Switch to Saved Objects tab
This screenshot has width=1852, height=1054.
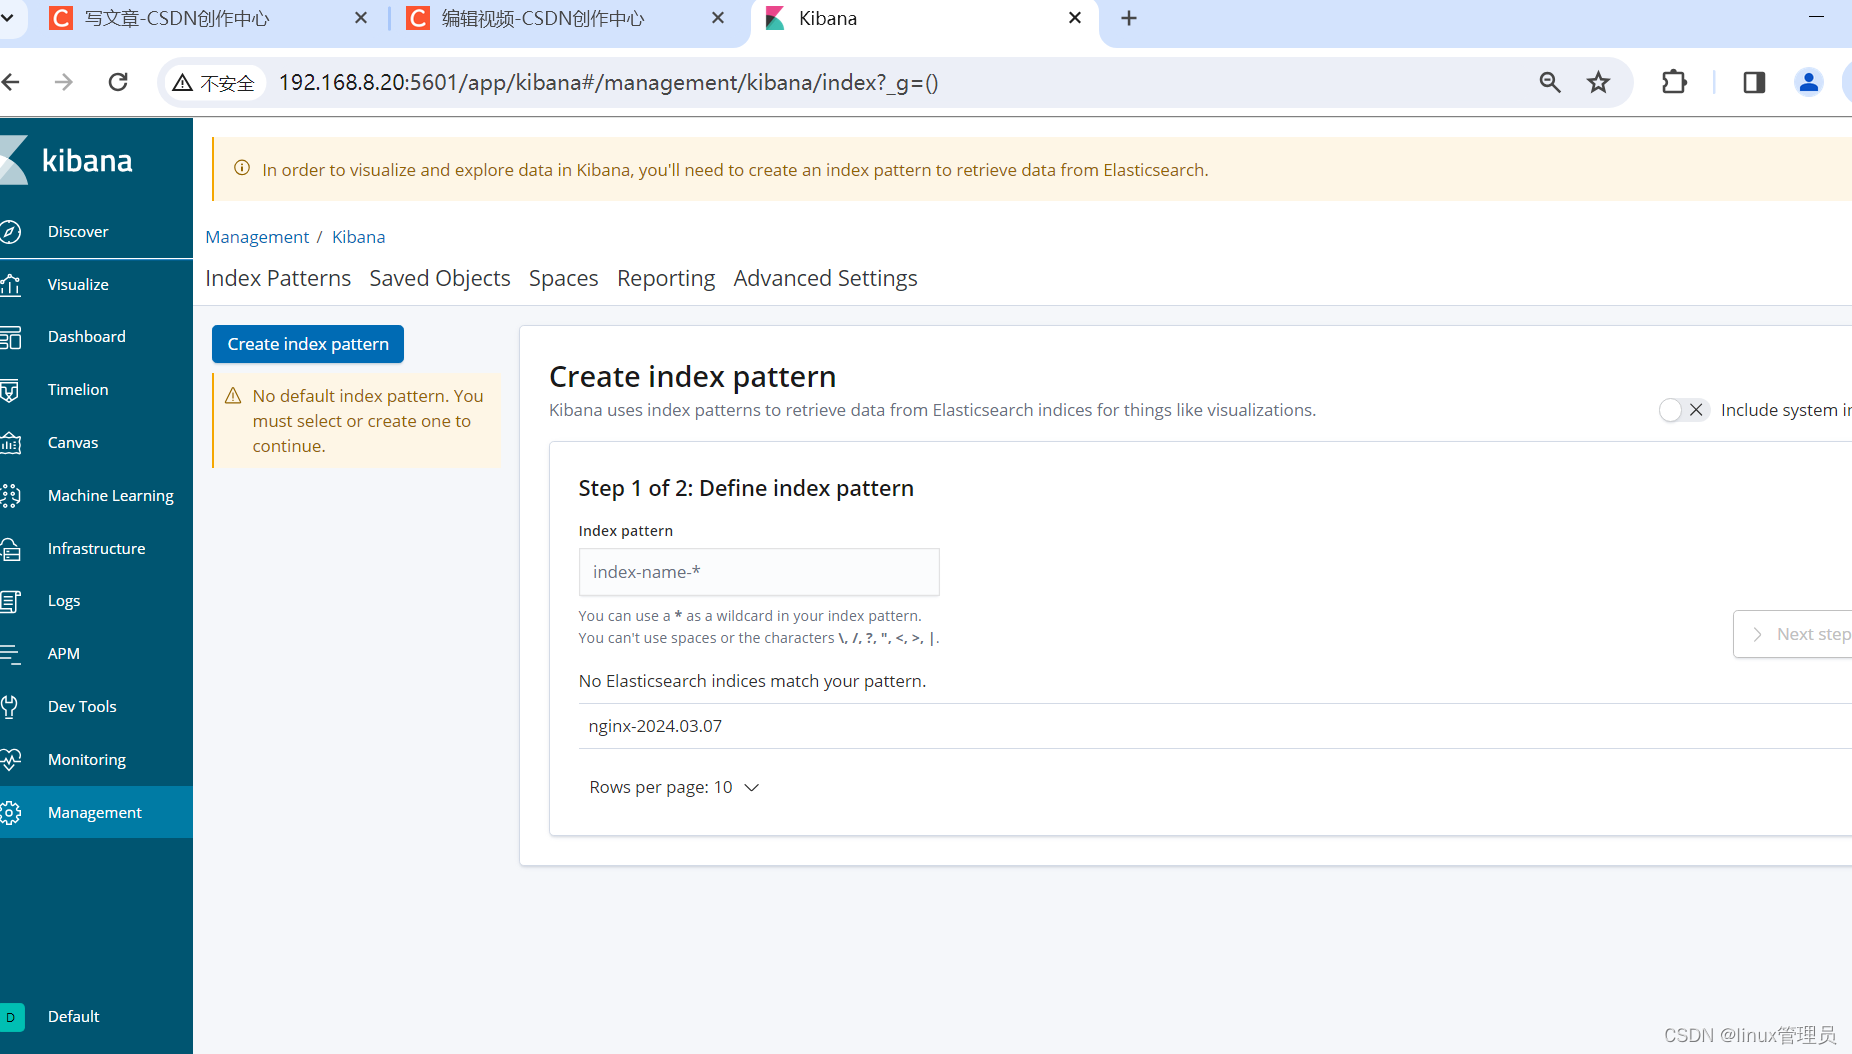(x=440, y=278)
